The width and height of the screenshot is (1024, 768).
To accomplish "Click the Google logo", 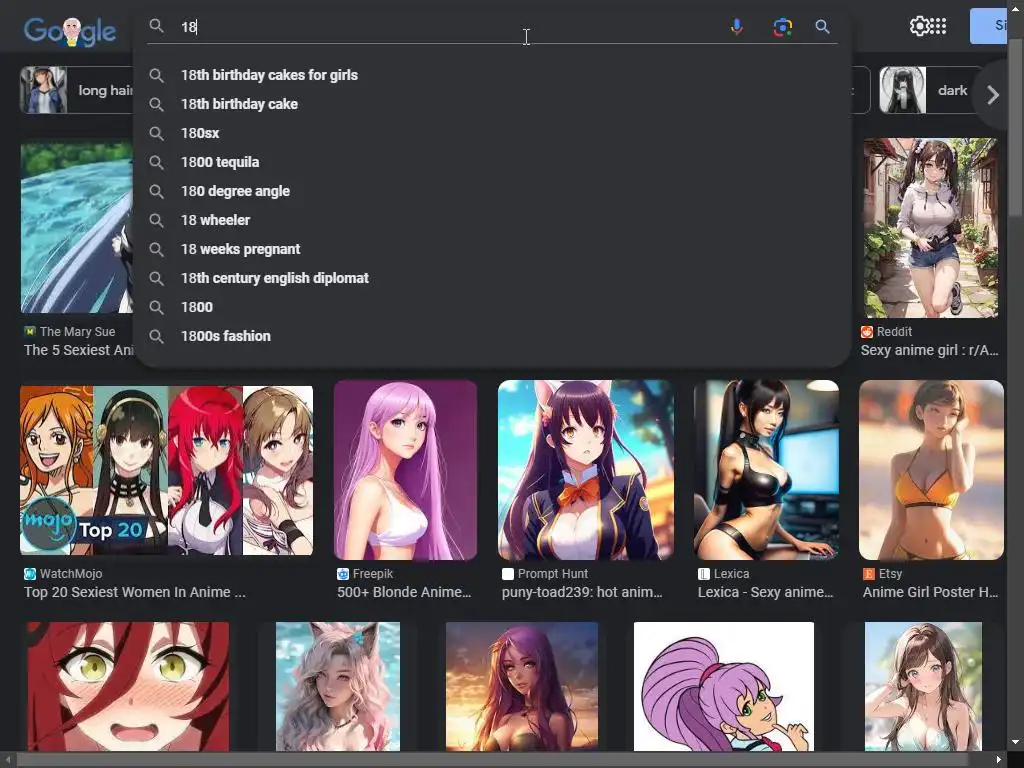I will click(x=70, y=30).
